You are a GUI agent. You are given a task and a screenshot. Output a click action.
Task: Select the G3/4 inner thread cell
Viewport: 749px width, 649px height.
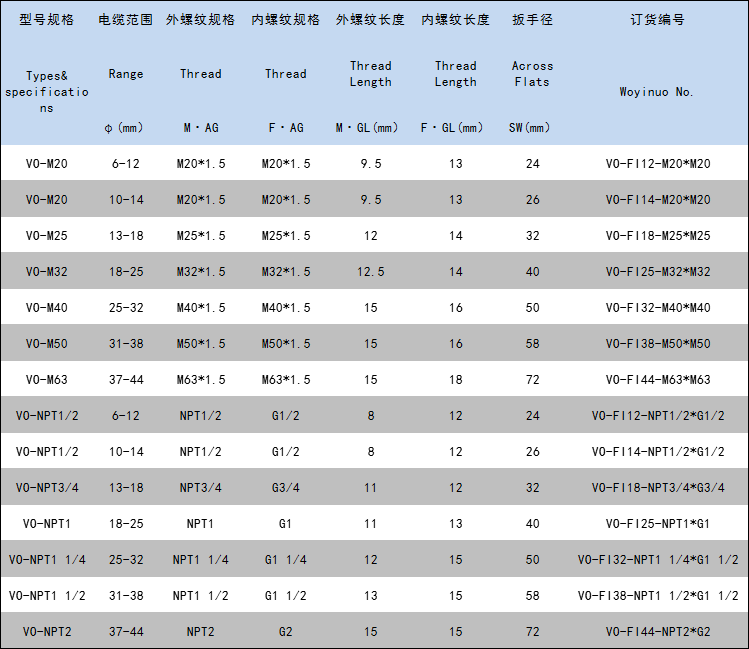coord(286,488)
